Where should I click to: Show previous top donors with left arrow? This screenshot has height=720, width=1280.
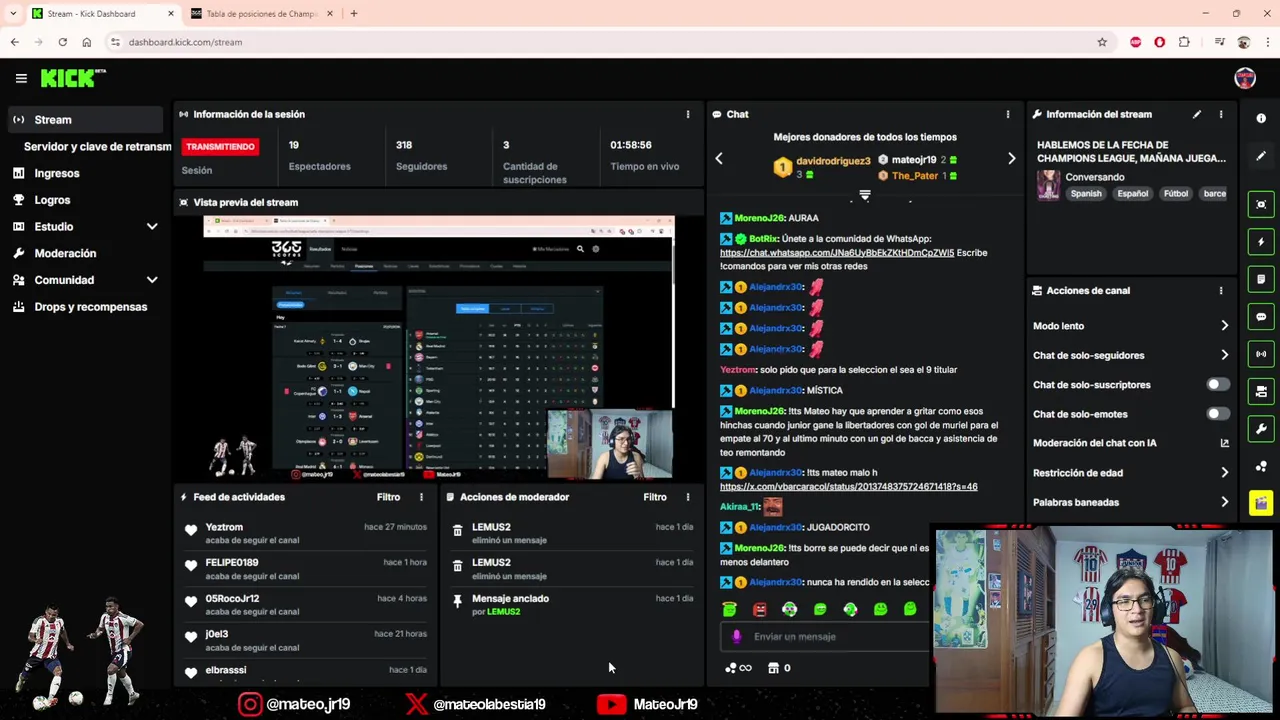tap(718, 158)
